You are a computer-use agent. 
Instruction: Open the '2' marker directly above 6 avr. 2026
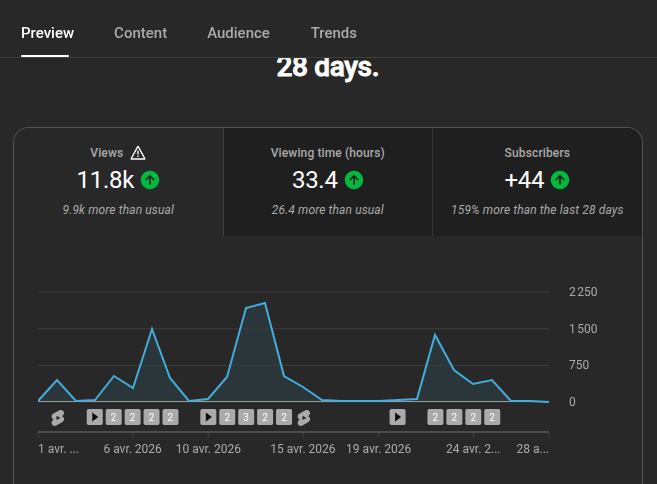coord(132,417)
